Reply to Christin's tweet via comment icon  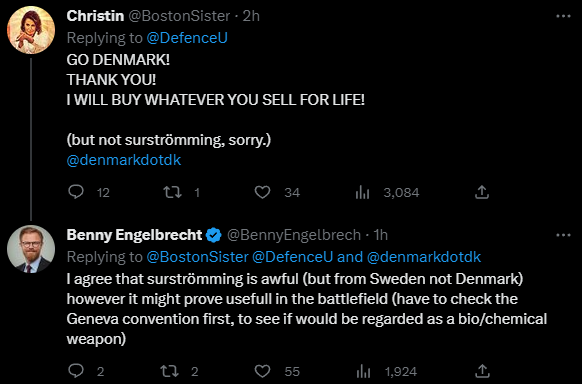coord(76,192)
